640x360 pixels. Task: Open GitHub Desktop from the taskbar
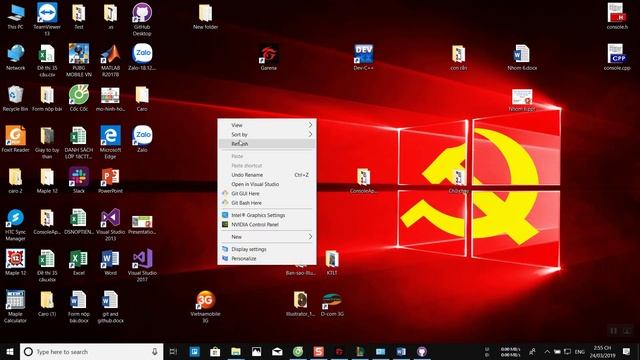tap(422, 351)
